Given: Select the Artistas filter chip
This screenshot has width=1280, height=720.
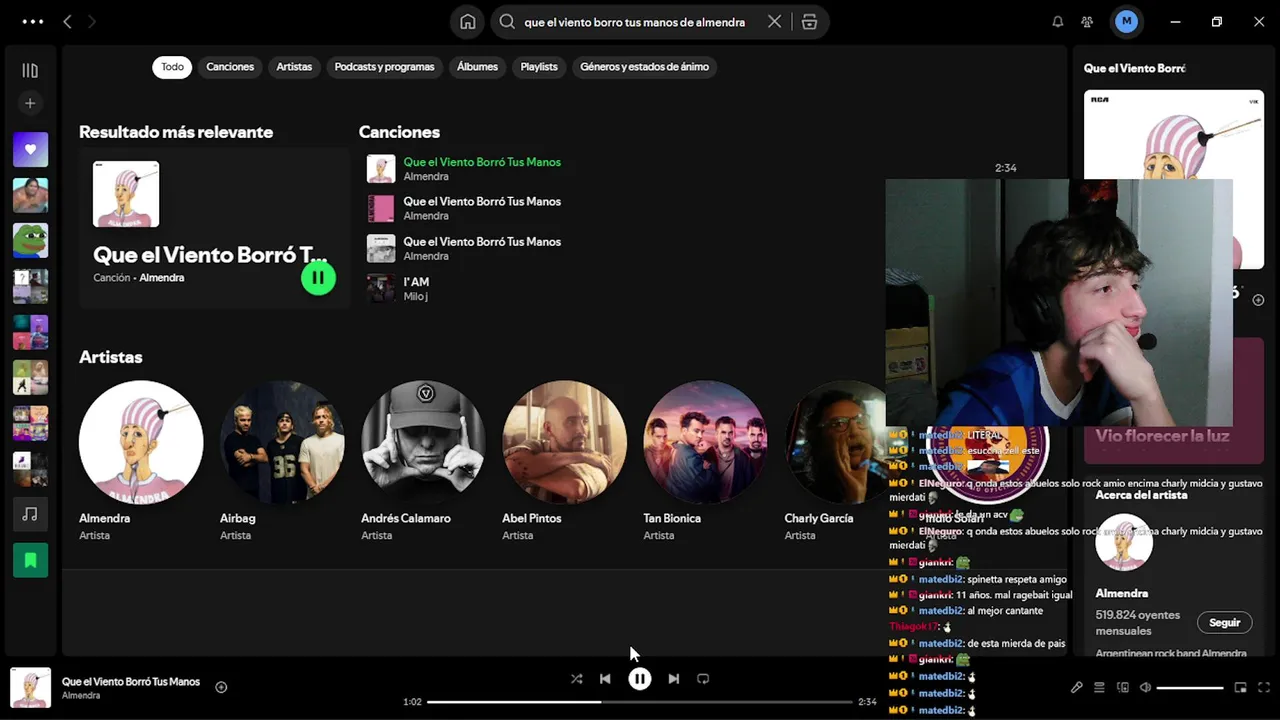Looking at the screenshot, I should pos(294,67).
